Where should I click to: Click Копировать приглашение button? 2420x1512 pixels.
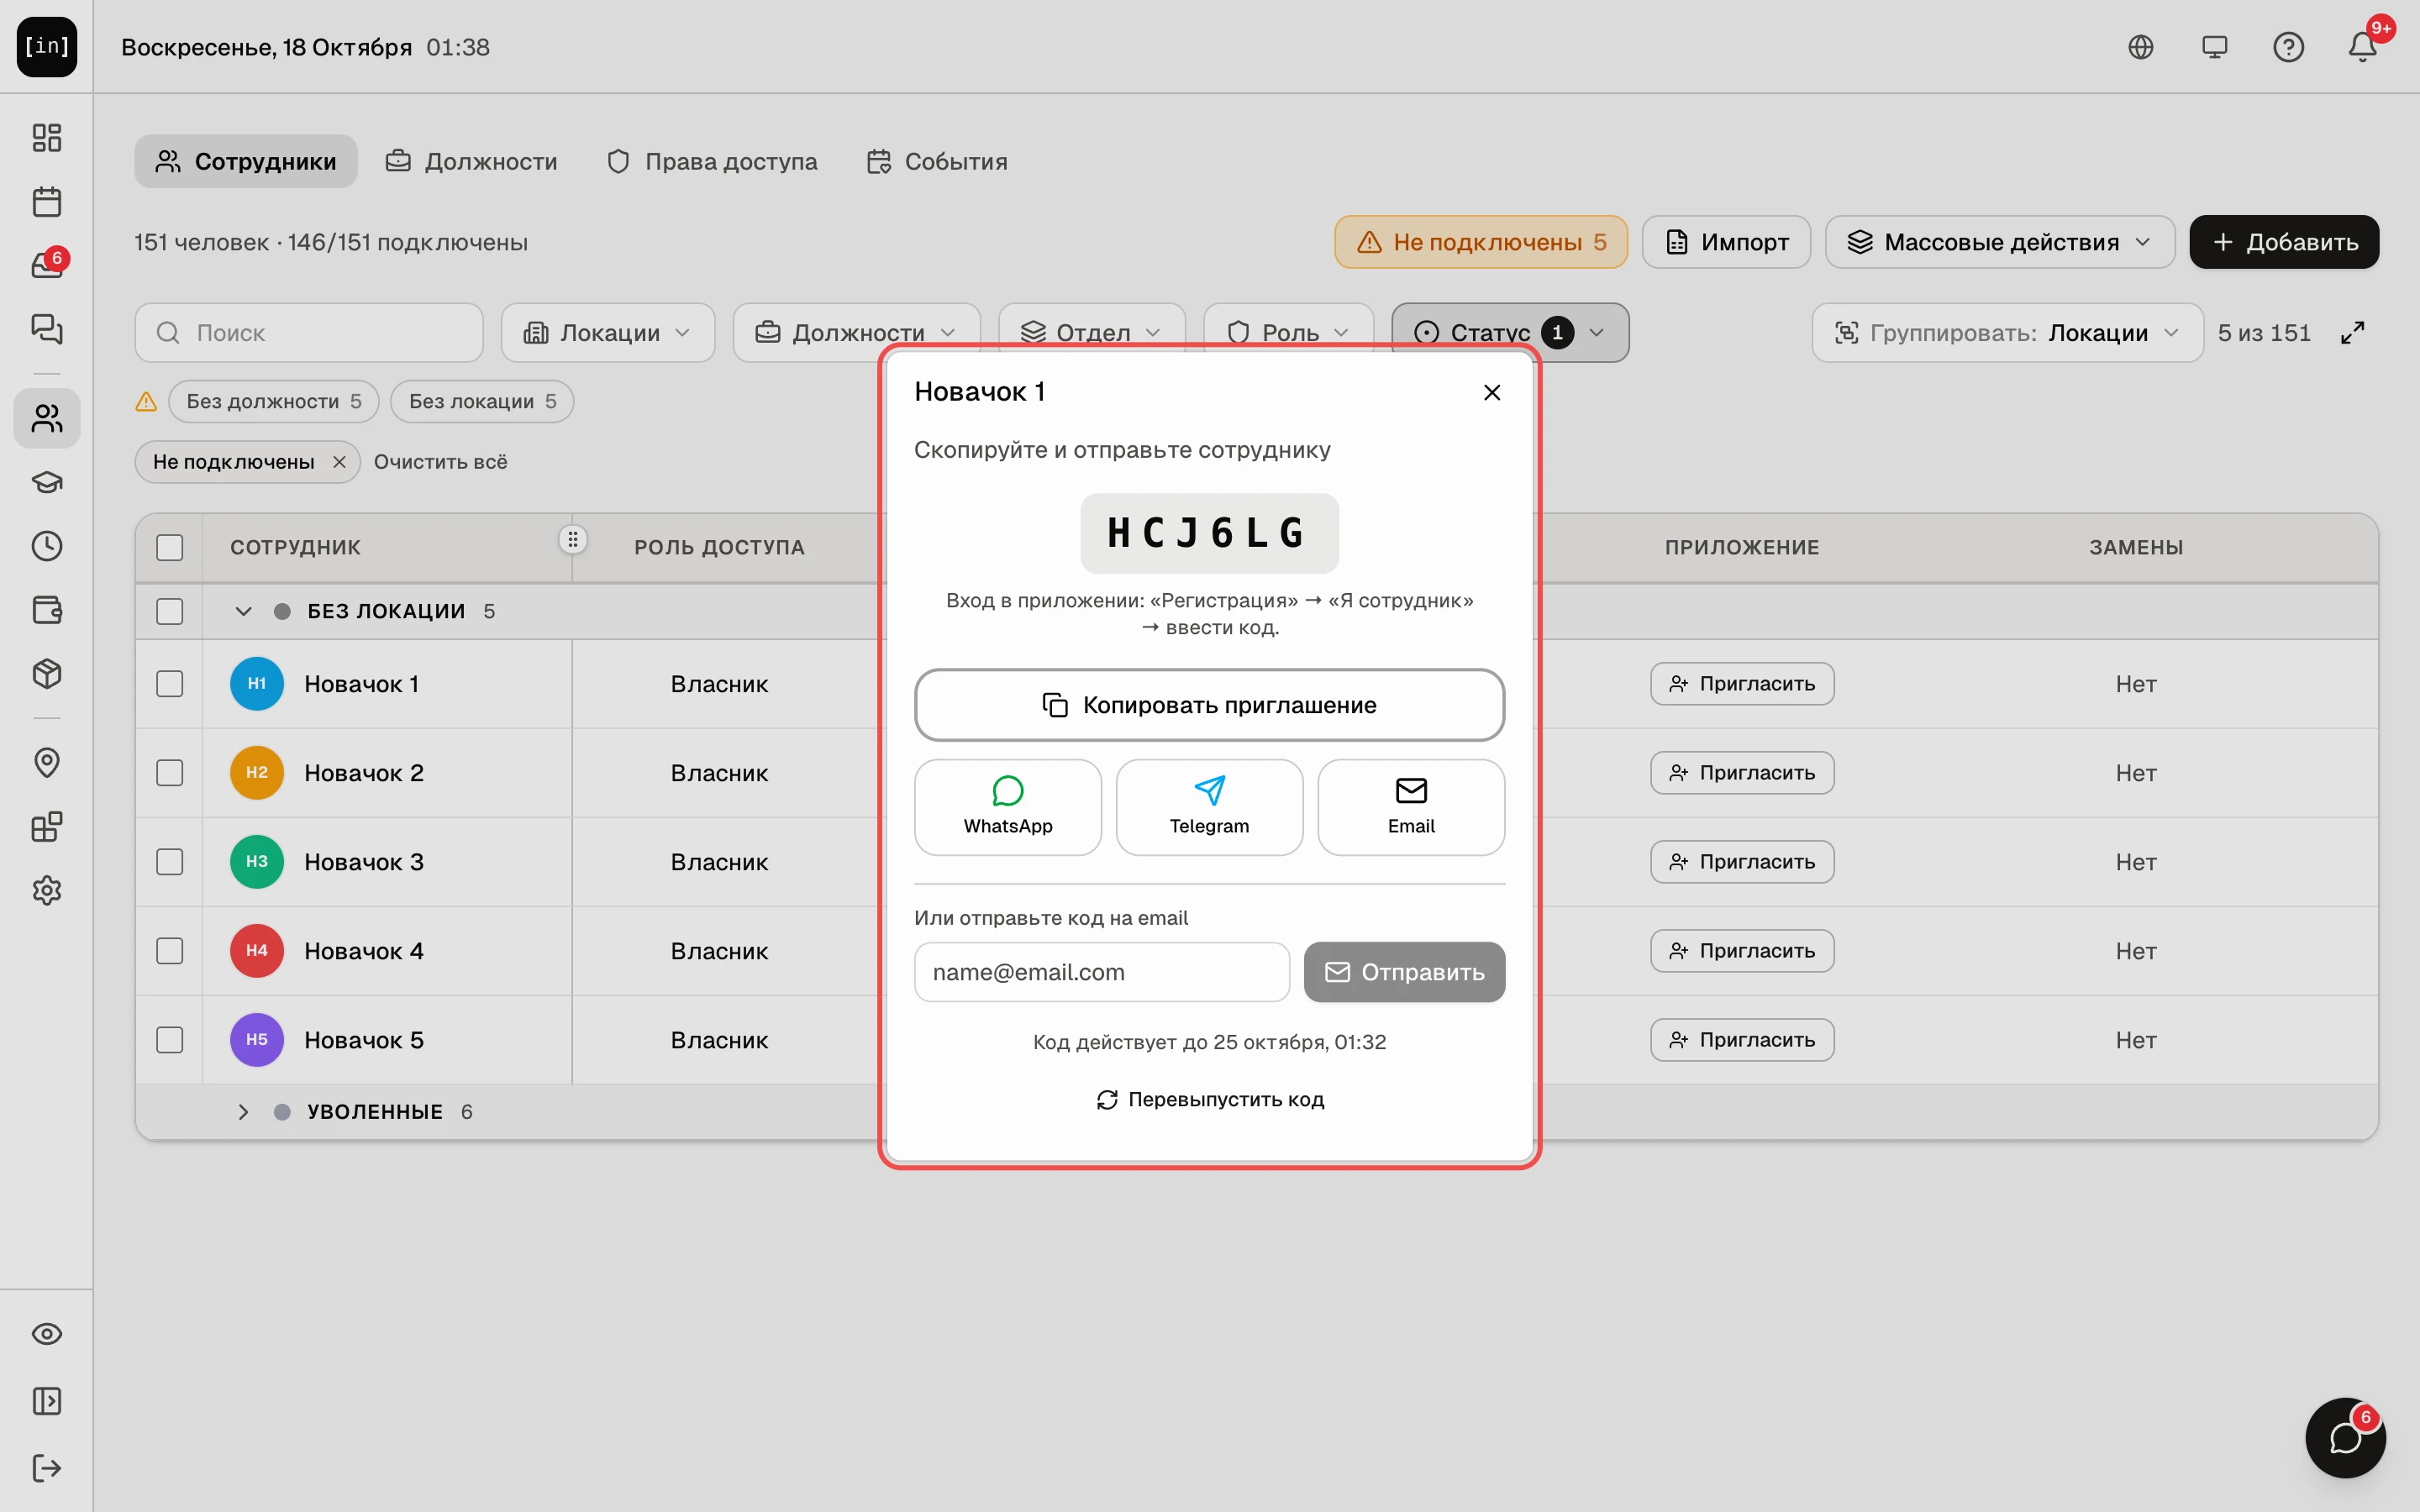(x=1209, y=705)
